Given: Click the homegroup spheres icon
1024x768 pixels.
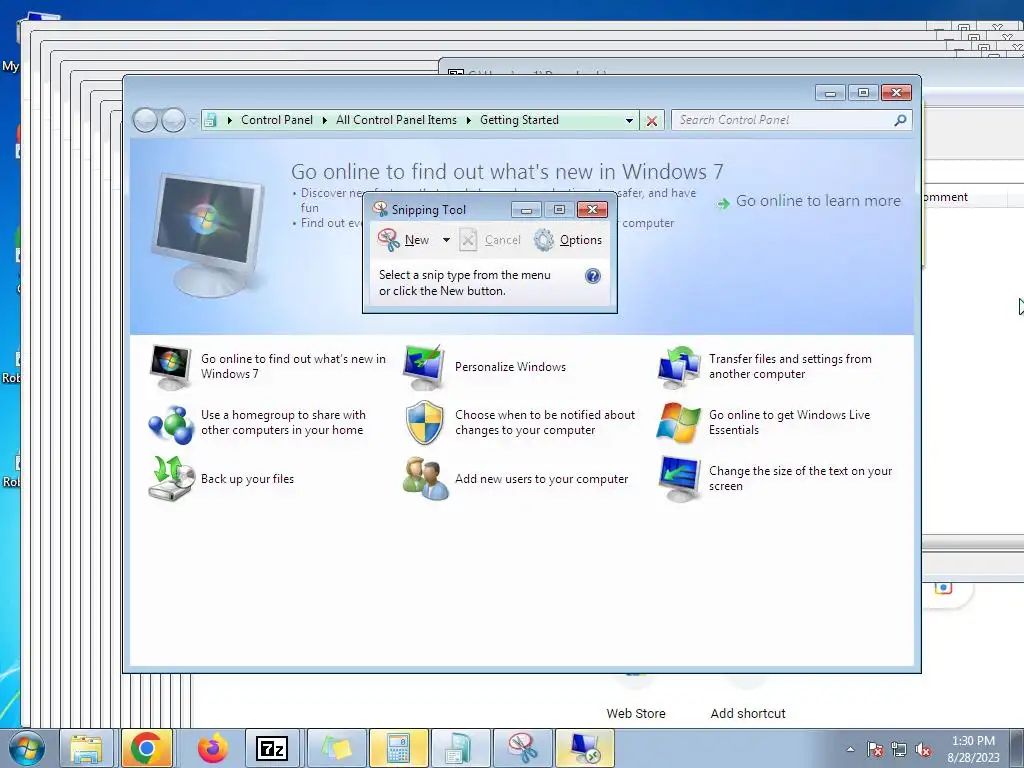Looking at the screenshot, I should 170,424.
